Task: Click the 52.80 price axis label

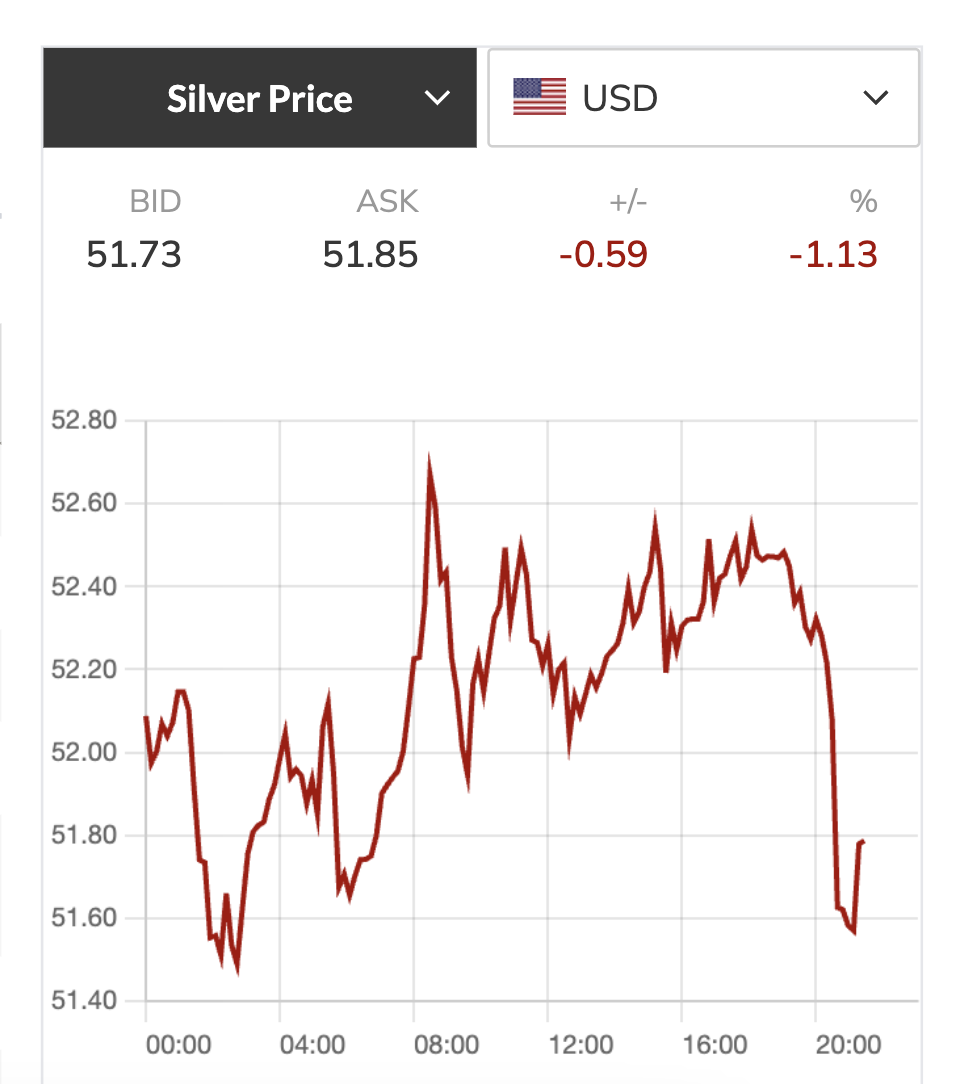Action: tap(84, 420)
